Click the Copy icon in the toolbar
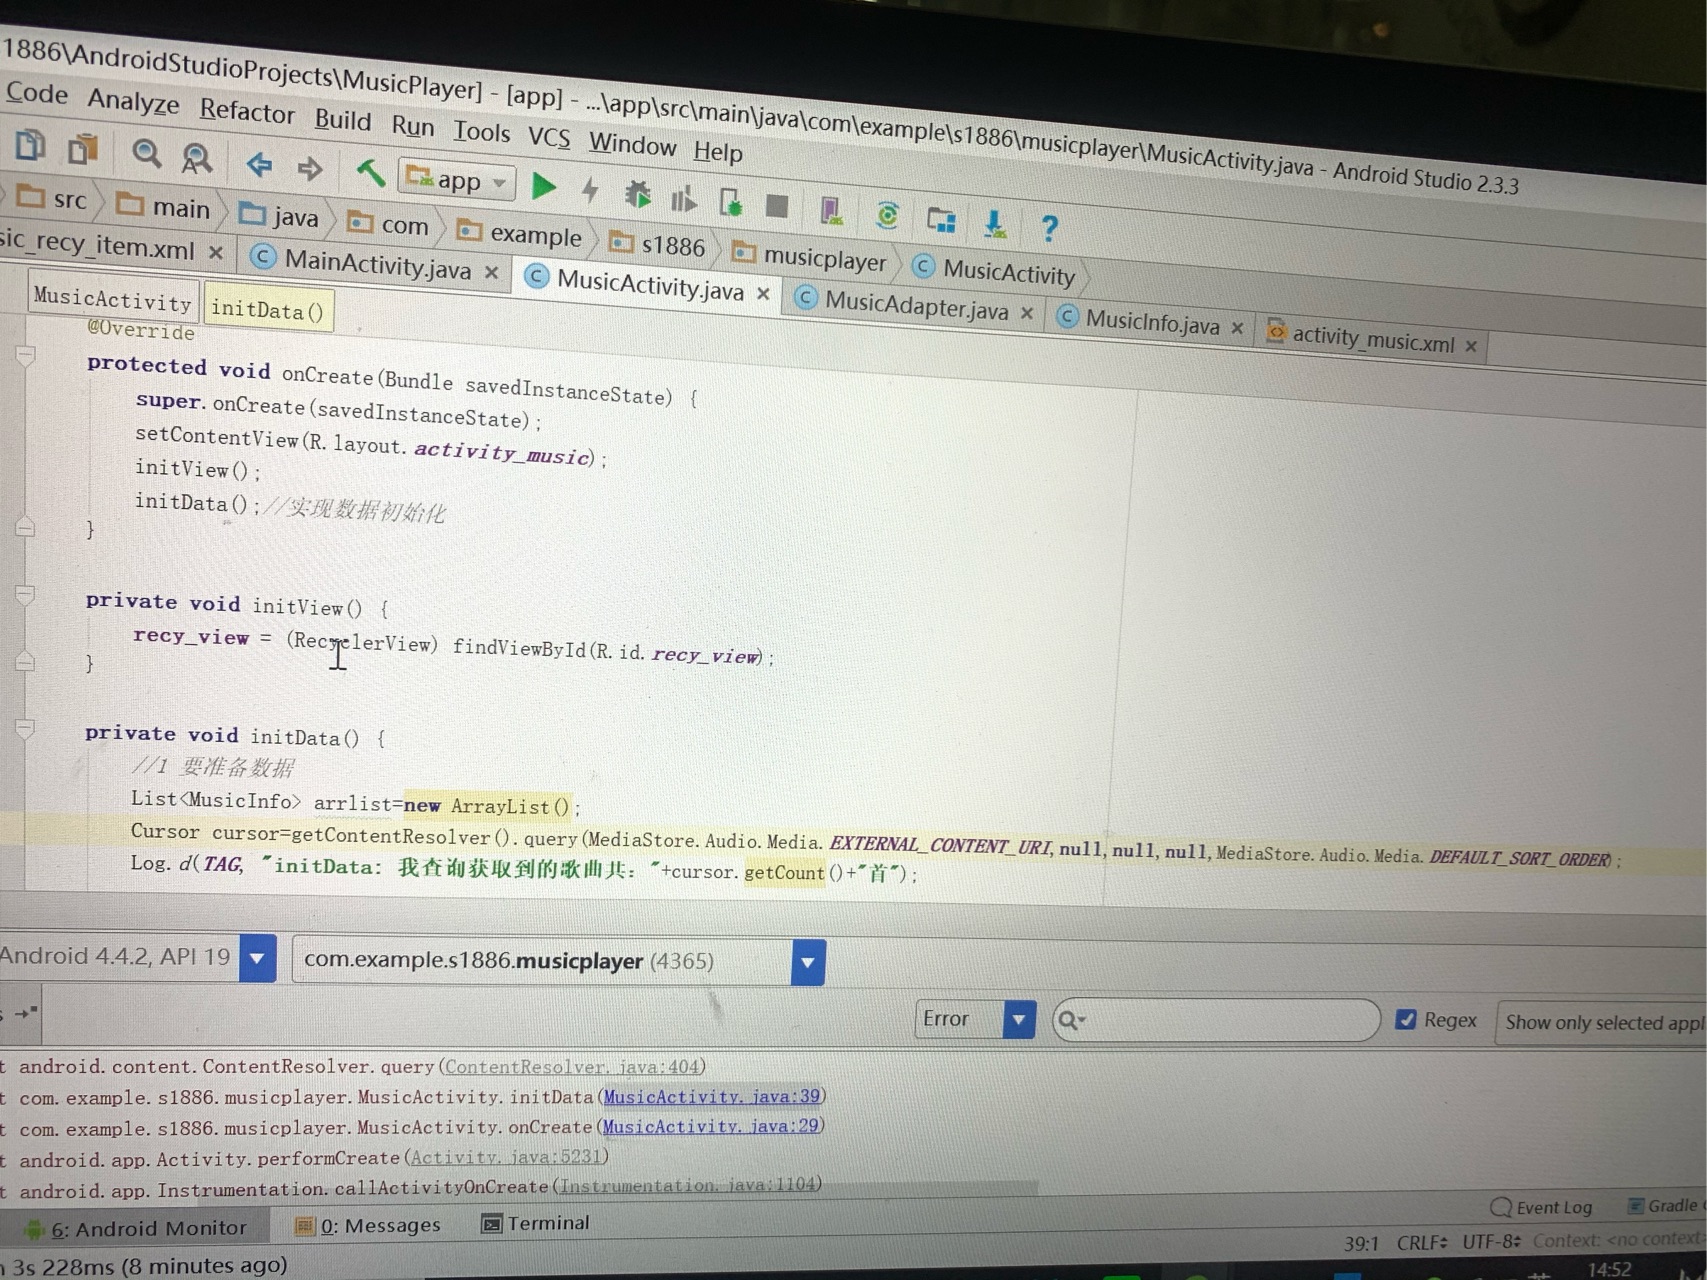 coord(30,146)
